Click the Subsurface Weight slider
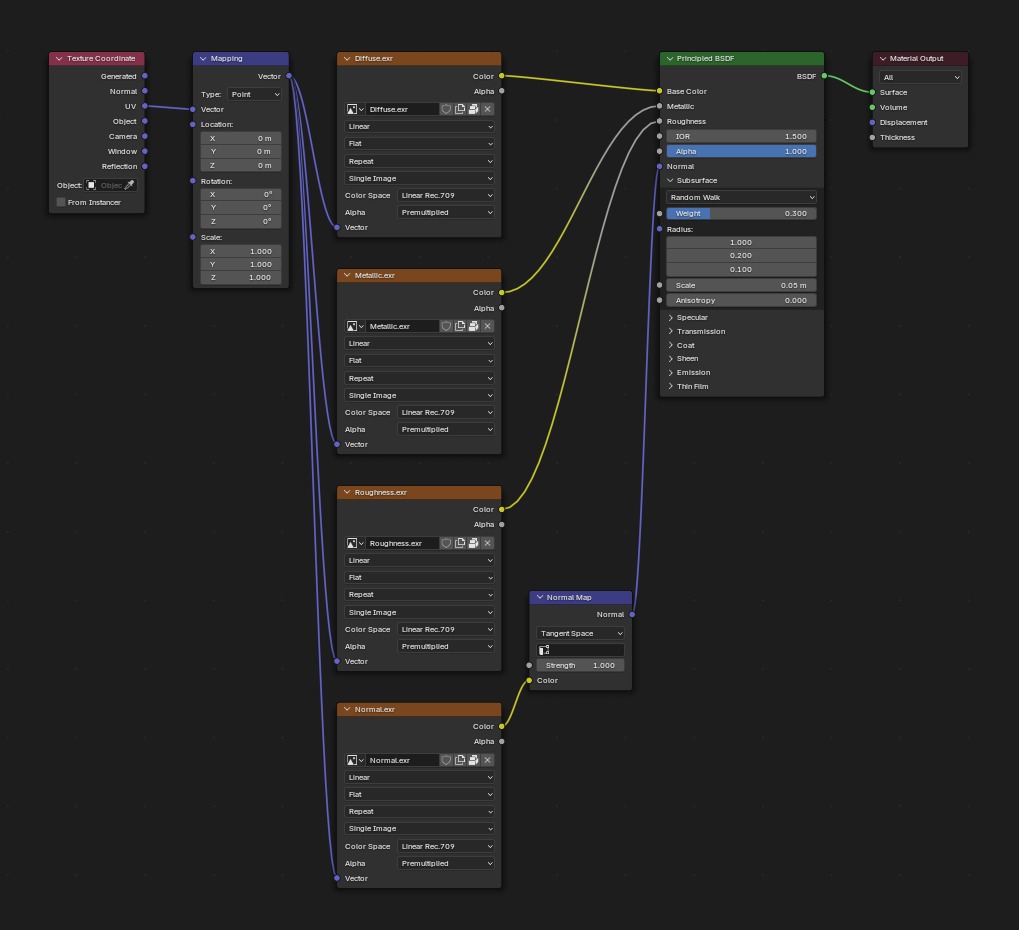 [x=741, y=213]
